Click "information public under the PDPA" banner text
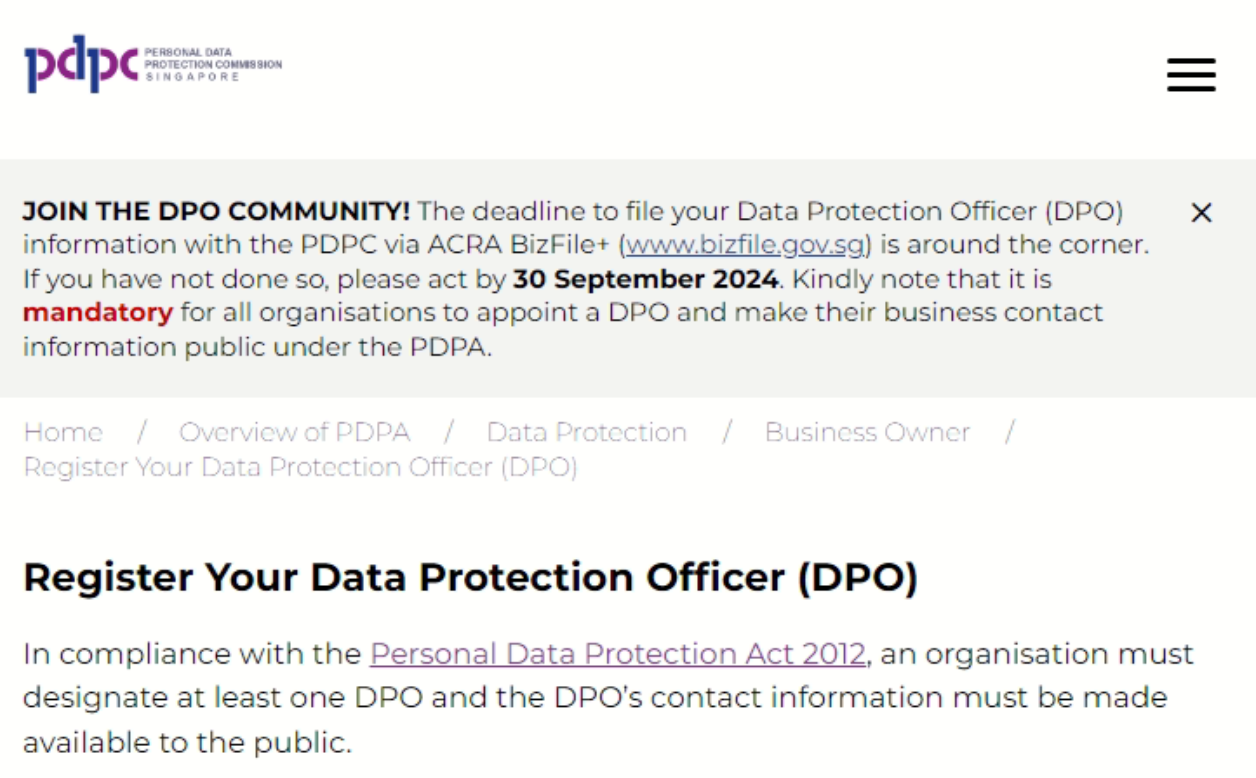Viewport: 1256px width, 778px height. point(257,347)
